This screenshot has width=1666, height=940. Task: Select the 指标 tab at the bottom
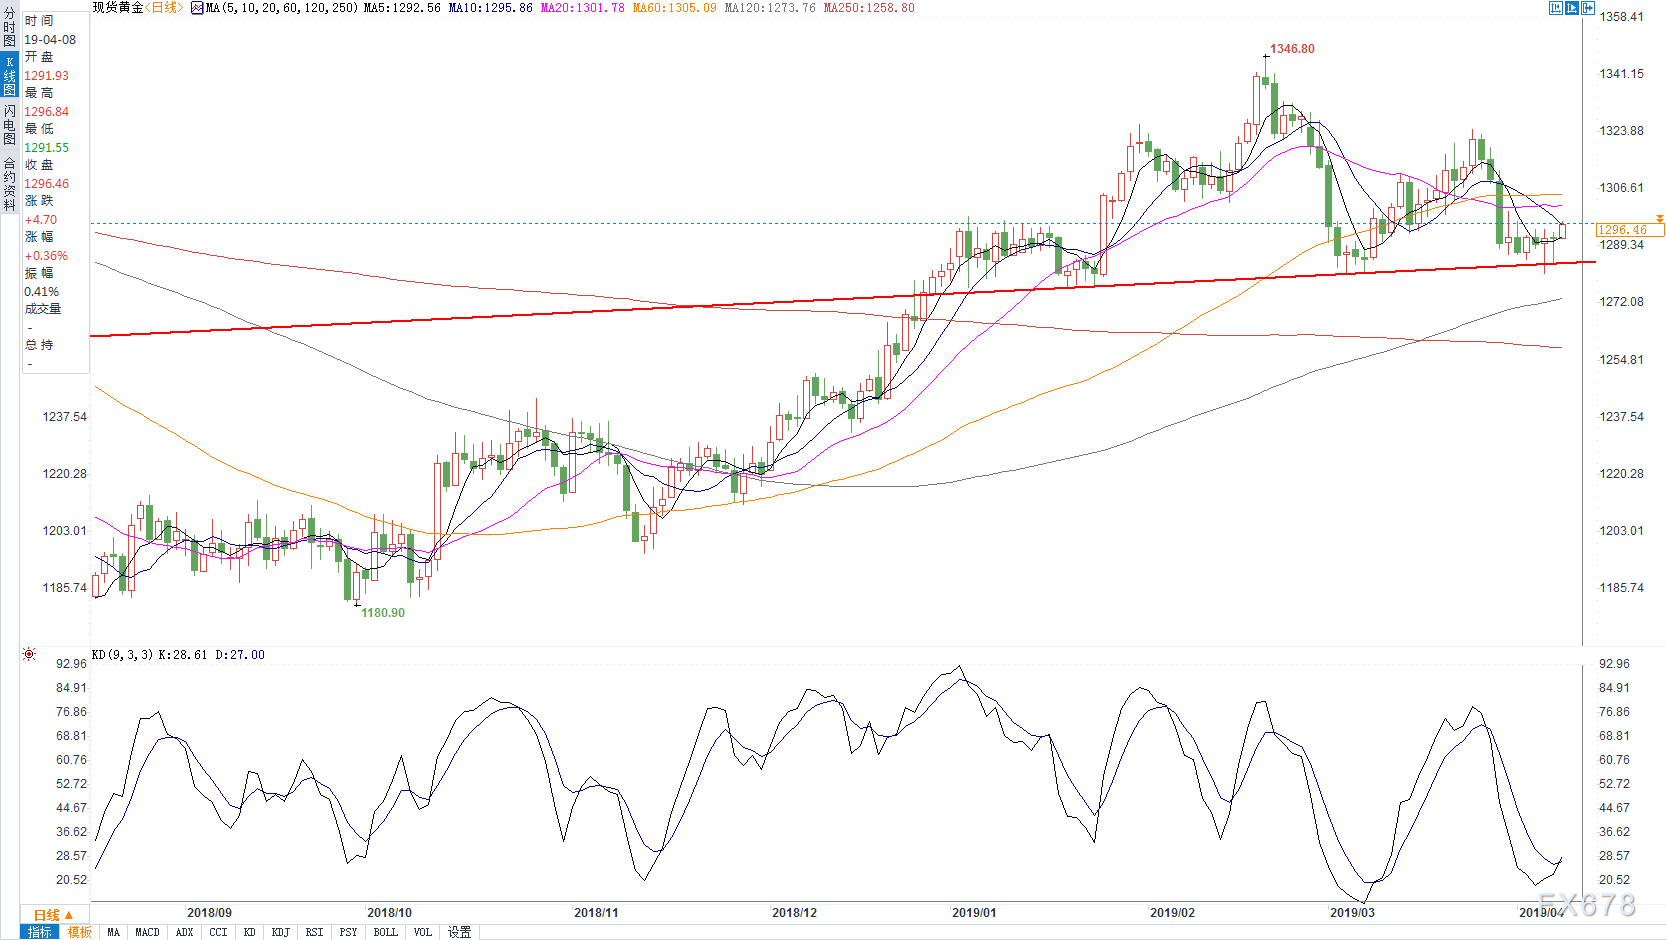pyautogui.click(x=40, y=932)
